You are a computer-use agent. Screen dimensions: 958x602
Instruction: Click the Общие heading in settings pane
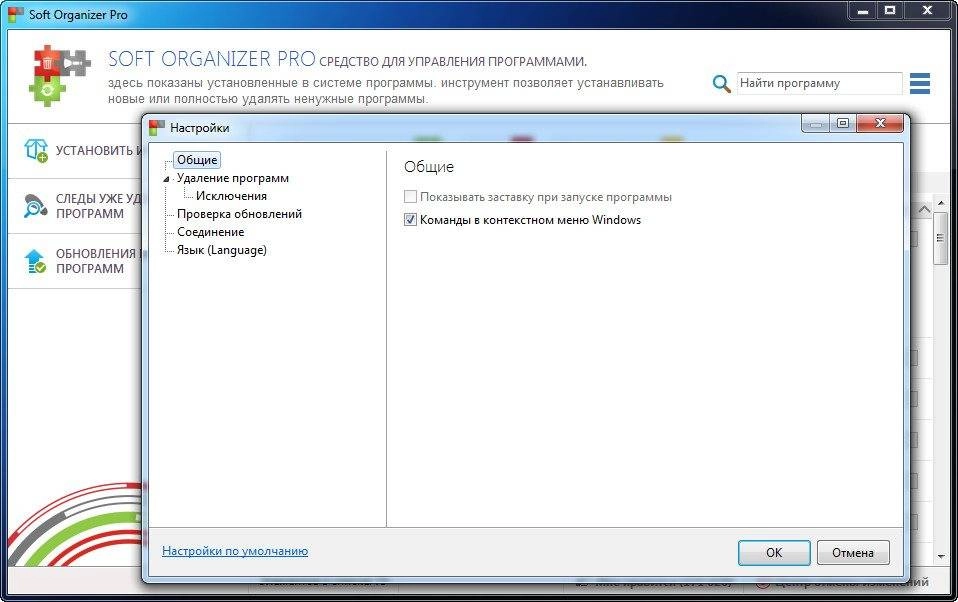(x=429, y=167)
